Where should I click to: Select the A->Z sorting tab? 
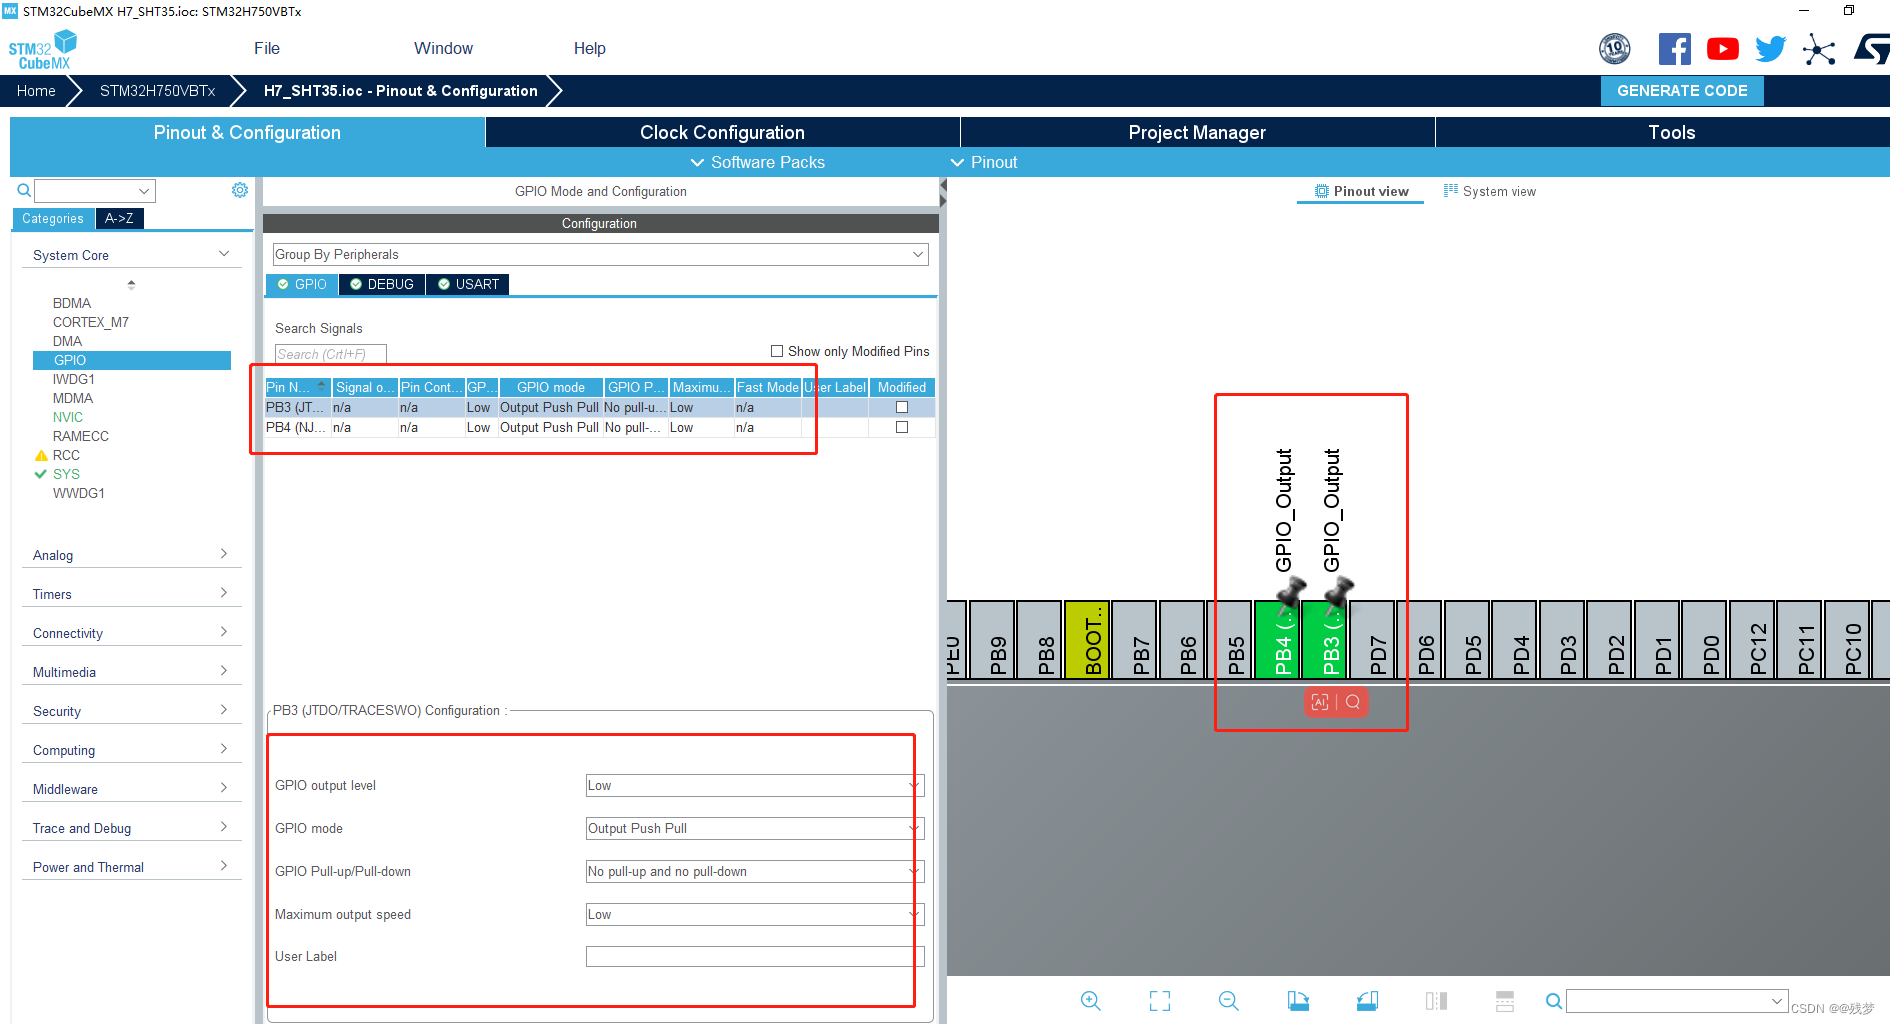coord(119,218)
